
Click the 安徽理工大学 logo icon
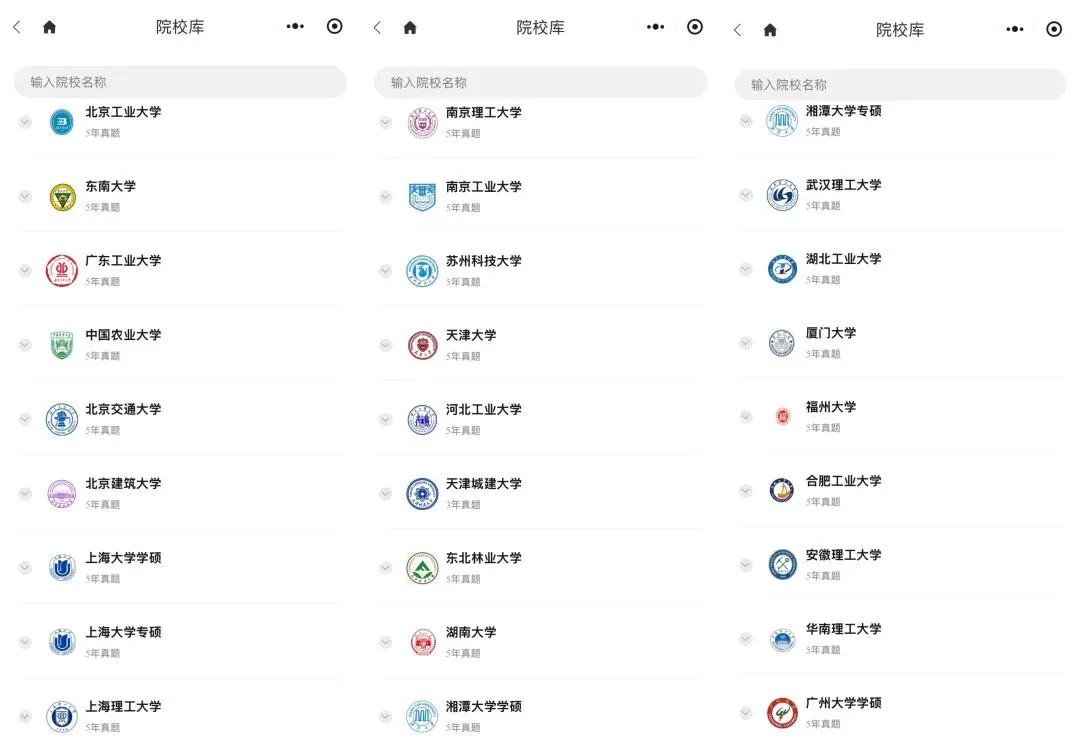pyautogui.click(x=782, y=565)
